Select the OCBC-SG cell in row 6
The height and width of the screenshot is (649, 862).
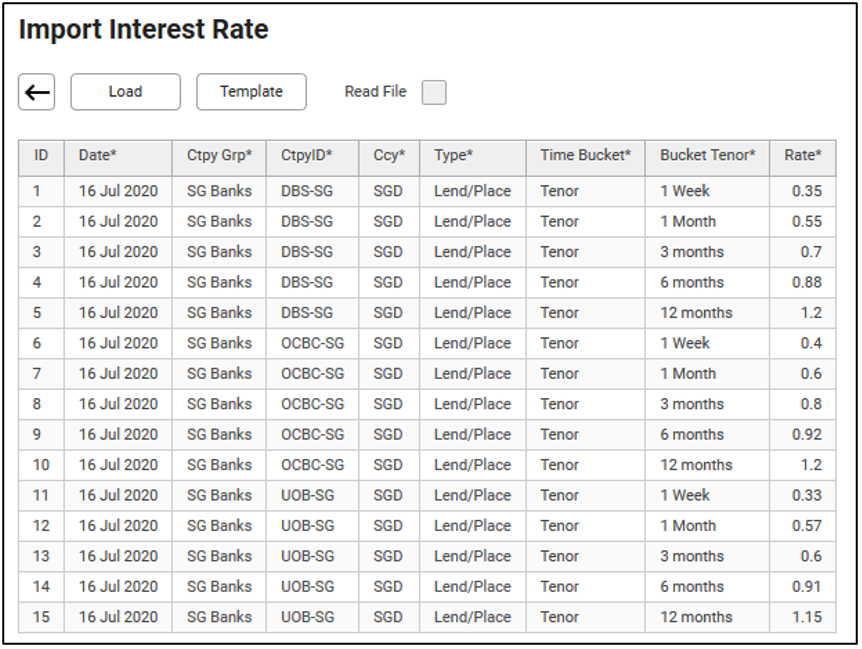(312, 343)
